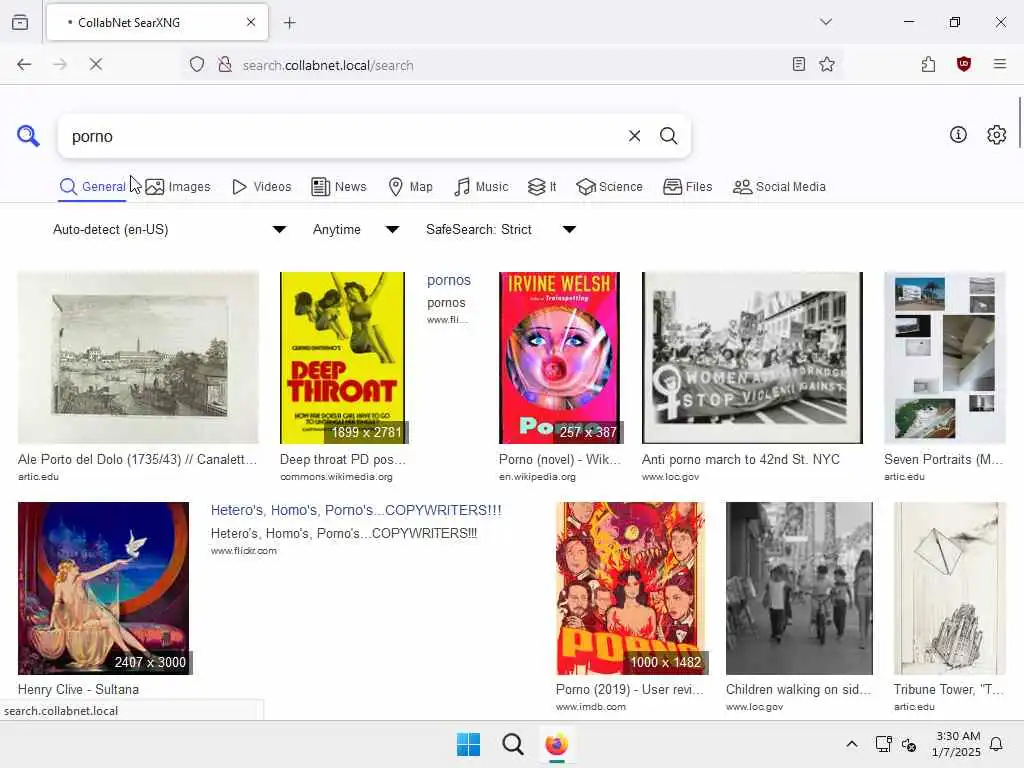Close the CollabNet SearXNG tab
Screen dimensions: 1024x768
click(x=251, y=22)
